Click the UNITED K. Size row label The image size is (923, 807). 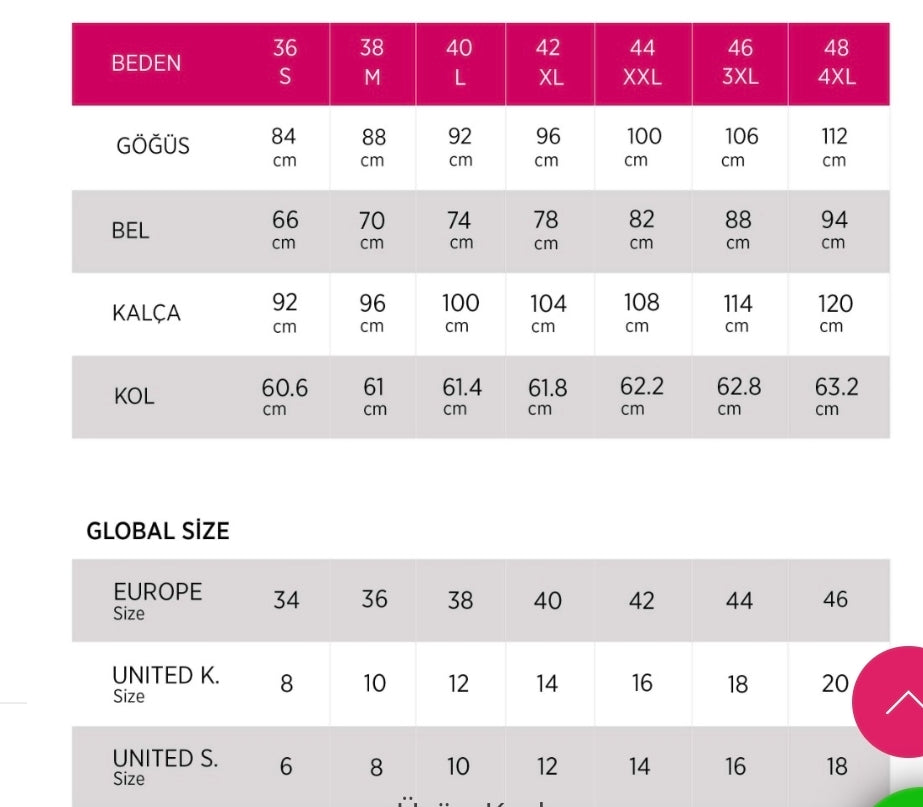point(165,684)
